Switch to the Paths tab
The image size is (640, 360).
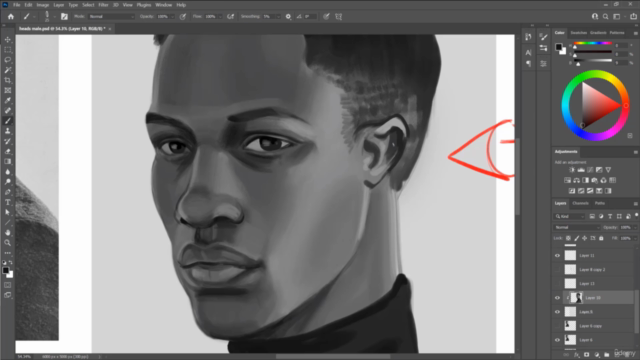pyautogui.click(x=599, y=203)
